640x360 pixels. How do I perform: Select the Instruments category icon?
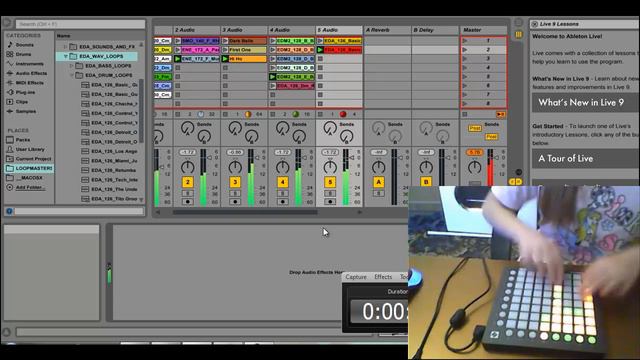pos(10,64)
